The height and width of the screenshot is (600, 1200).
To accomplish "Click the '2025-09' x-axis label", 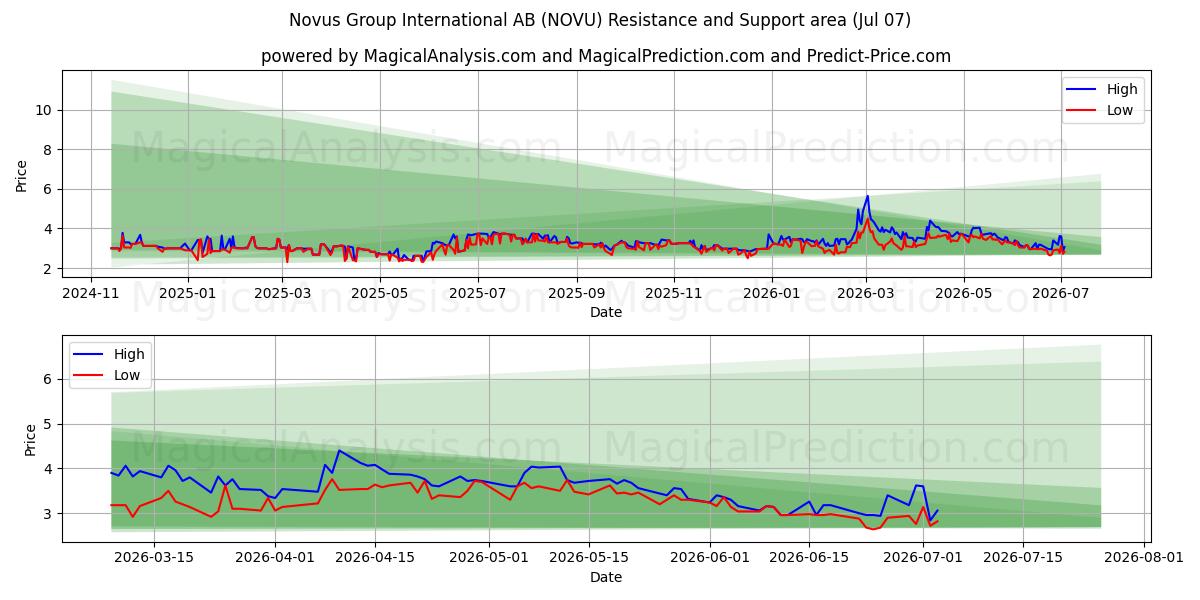I will pos(576,294).
